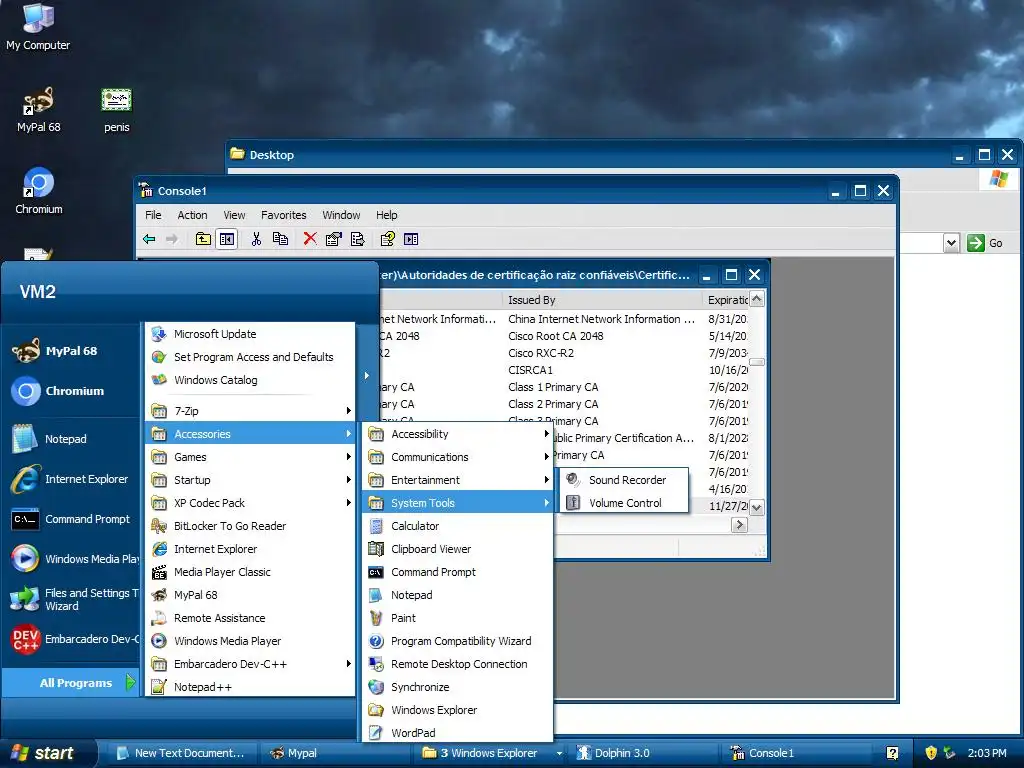
Task: Open Files and Settings Transfer Wizard
Action: pyautogui.click(x=71, y=599)
